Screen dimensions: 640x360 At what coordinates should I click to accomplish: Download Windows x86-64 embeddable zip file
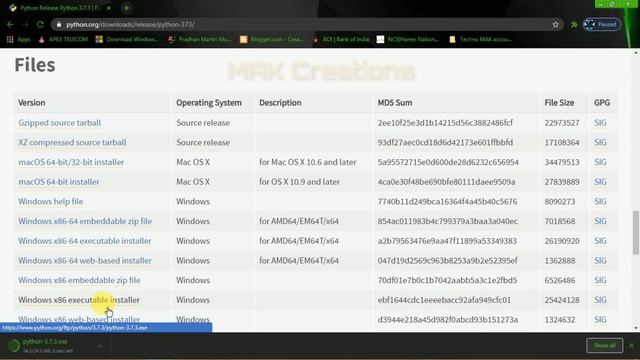coord(85,221)
